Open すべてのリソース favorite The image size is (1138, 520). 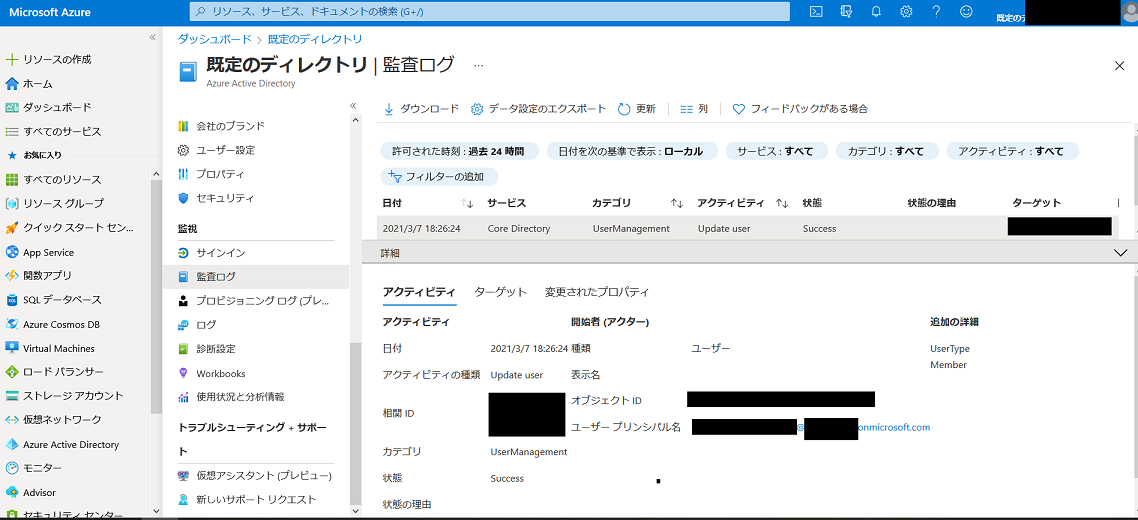53,179
